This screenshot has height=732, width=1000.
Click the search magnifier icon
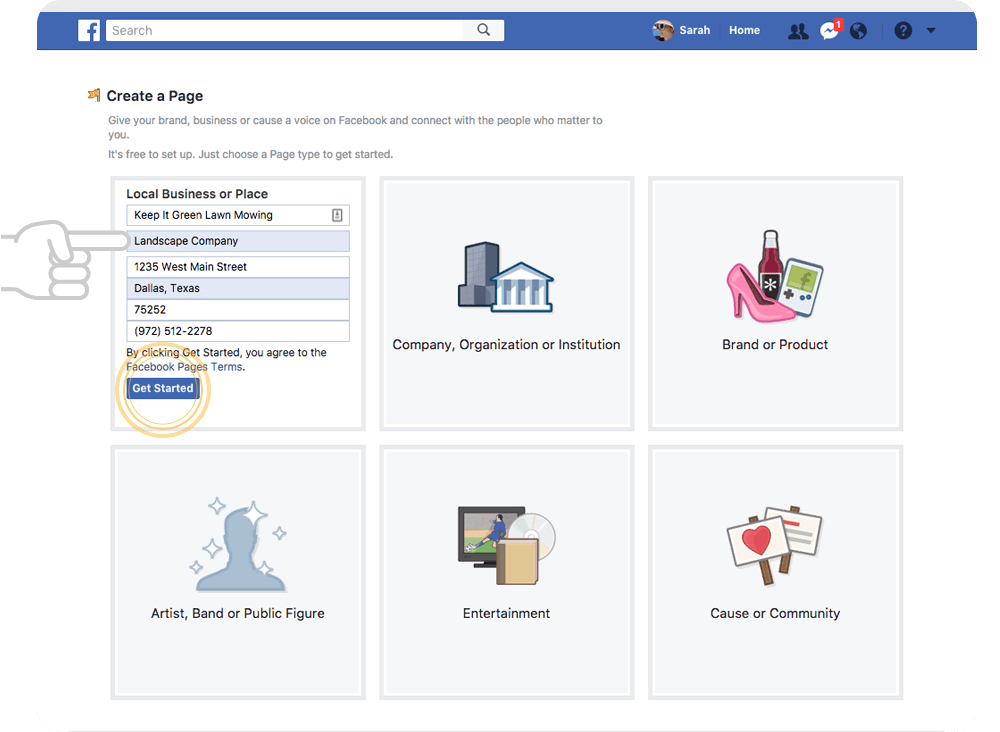483,30
